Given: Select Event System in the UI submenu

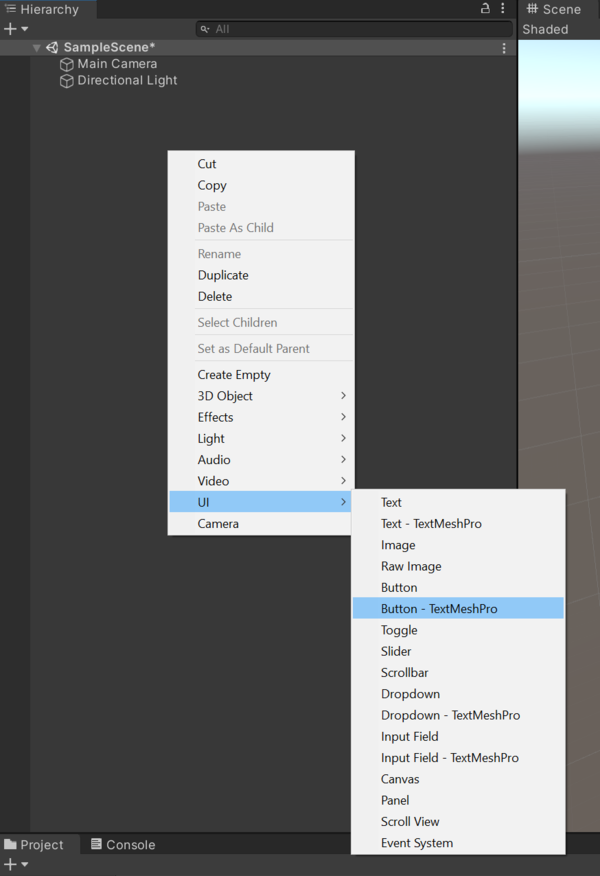Looking at the screenshot, I should pos(458,842).
